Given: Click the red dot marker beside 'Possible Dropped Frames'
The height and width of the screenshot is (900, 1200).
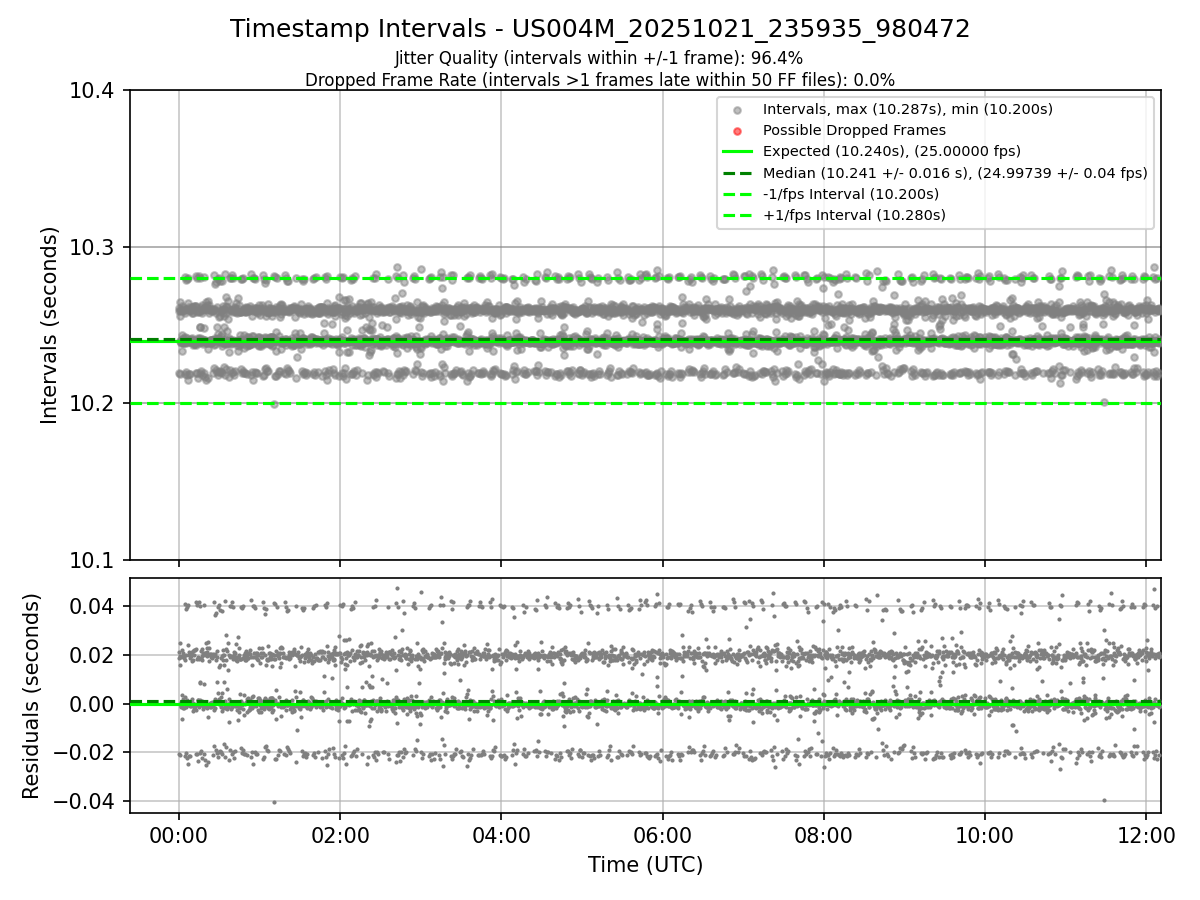Looking at the screenshot, I should click(x=737, y=131).
